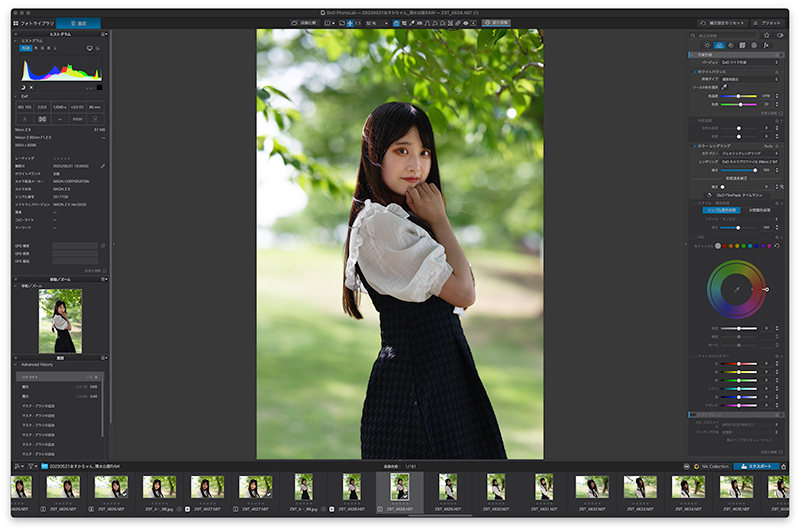Screen dimensions: 800x531
Task: Click the navigator preview thumbnail
Action: (60, 321)
